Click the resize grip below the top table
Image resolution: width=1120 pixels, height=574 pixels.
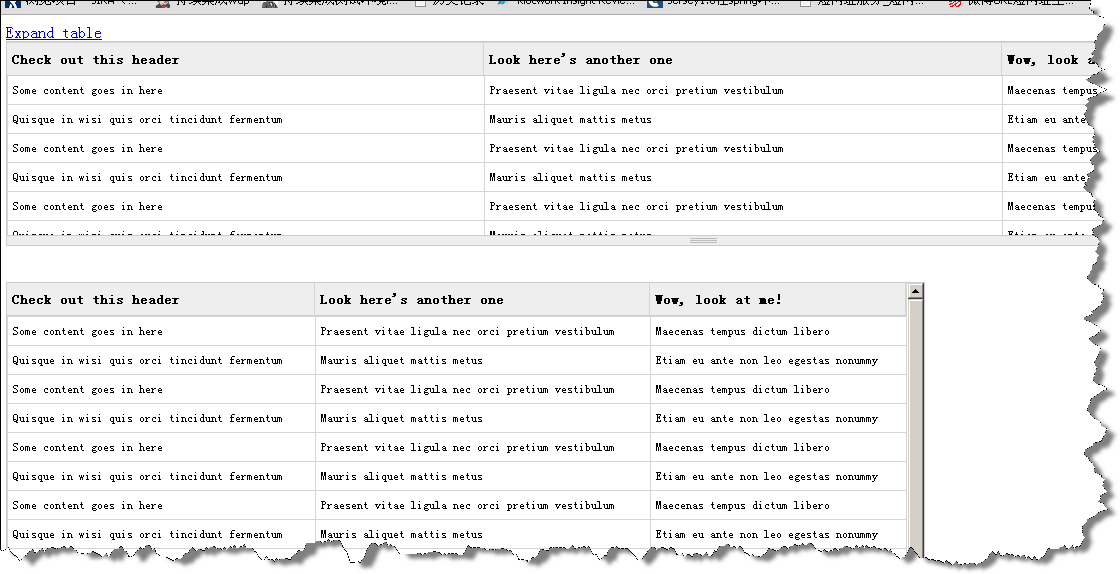704,241
